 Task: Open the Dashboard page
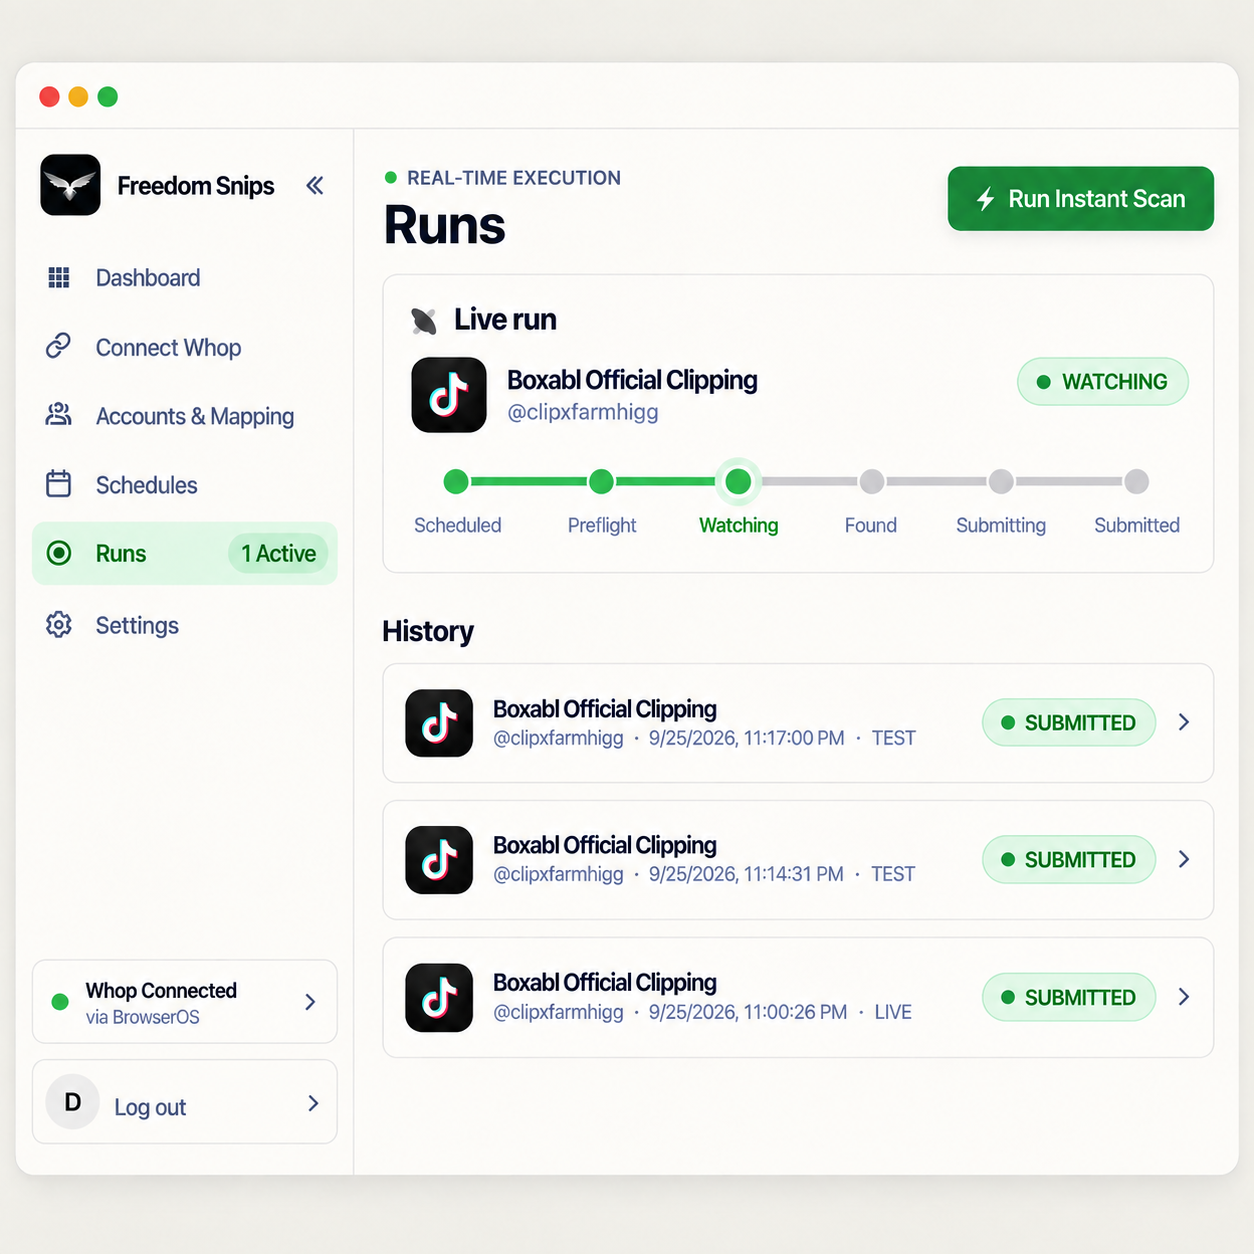click(x=148, y=278)
